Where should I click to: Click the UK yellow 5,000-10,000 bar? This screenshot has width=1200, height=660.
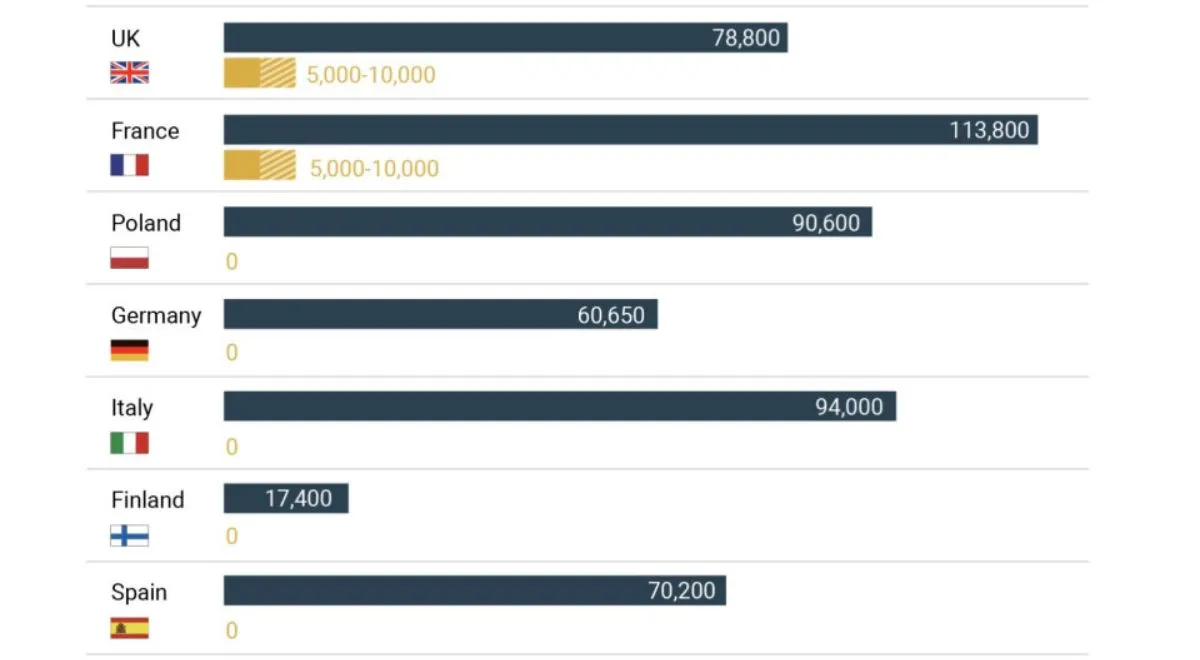pos(259,73)
